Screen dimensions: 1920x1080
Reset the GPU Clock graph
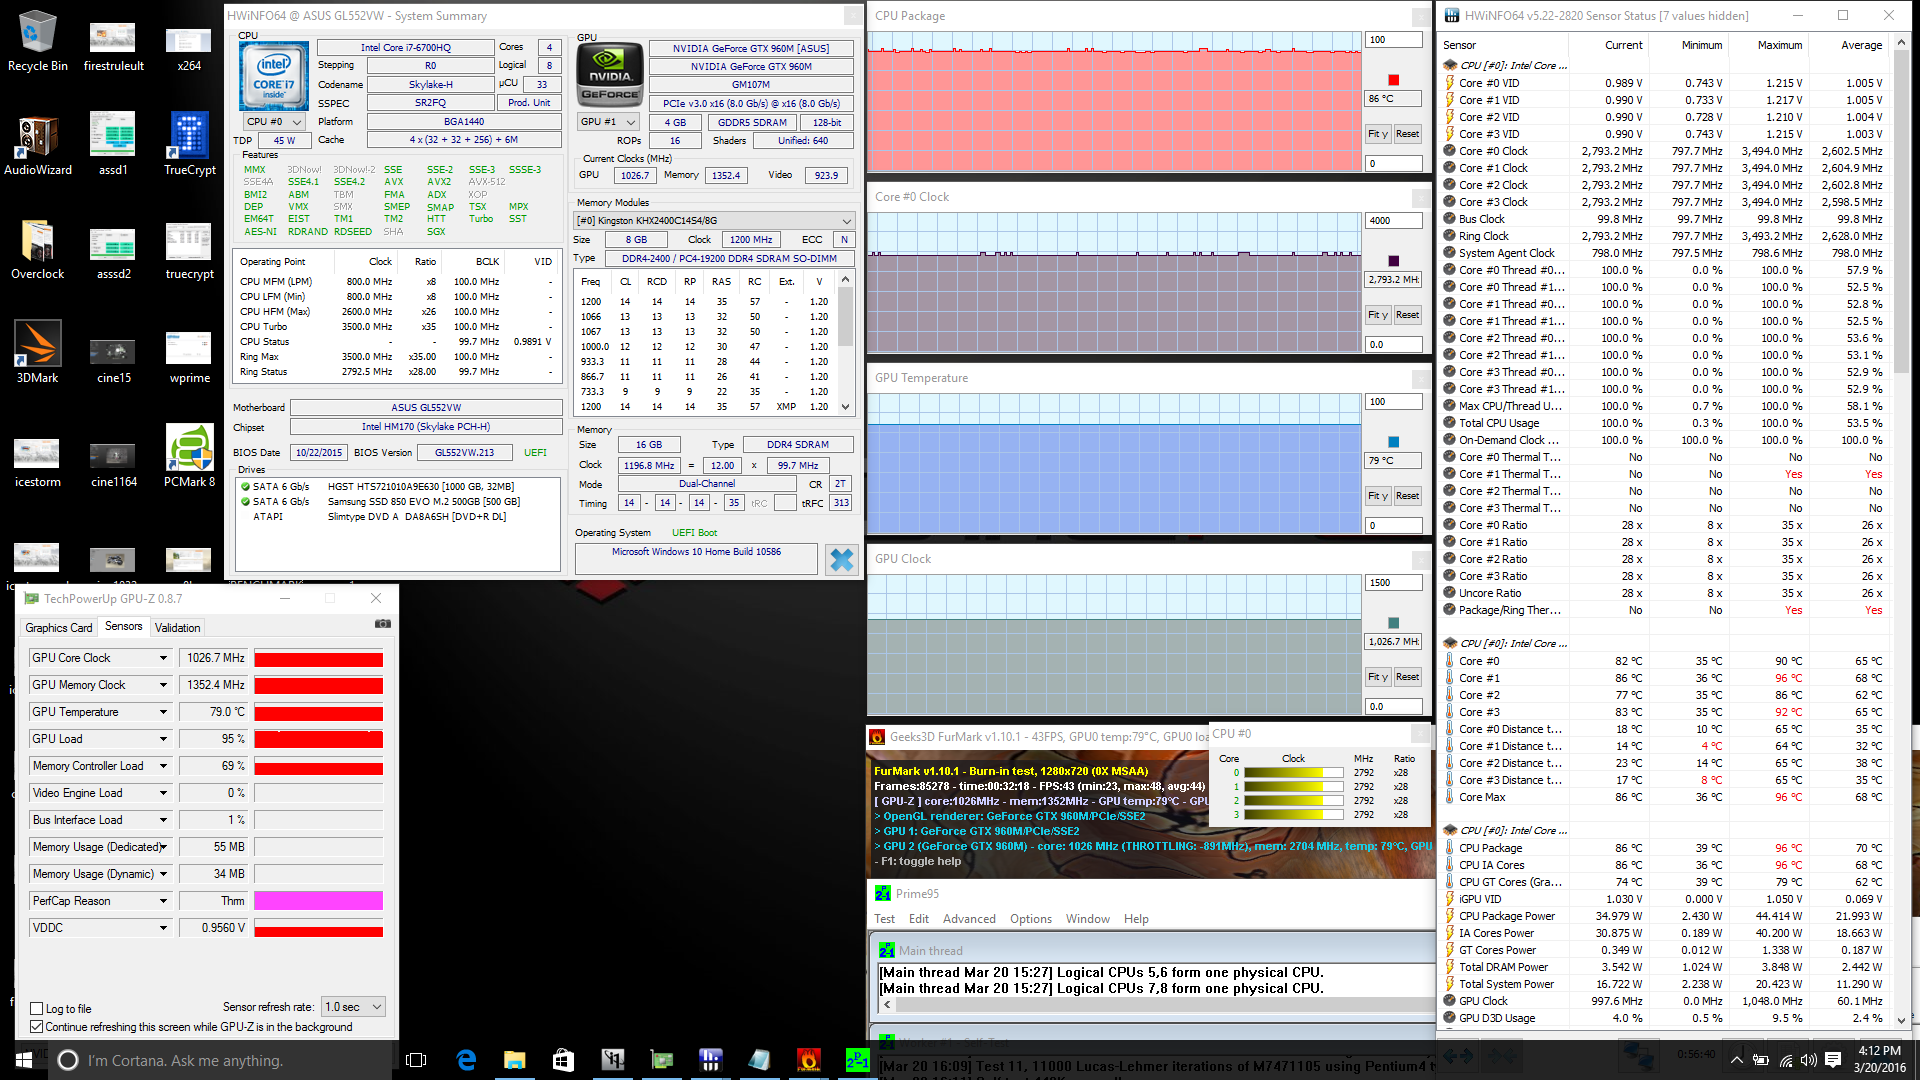coord(1407,677)
